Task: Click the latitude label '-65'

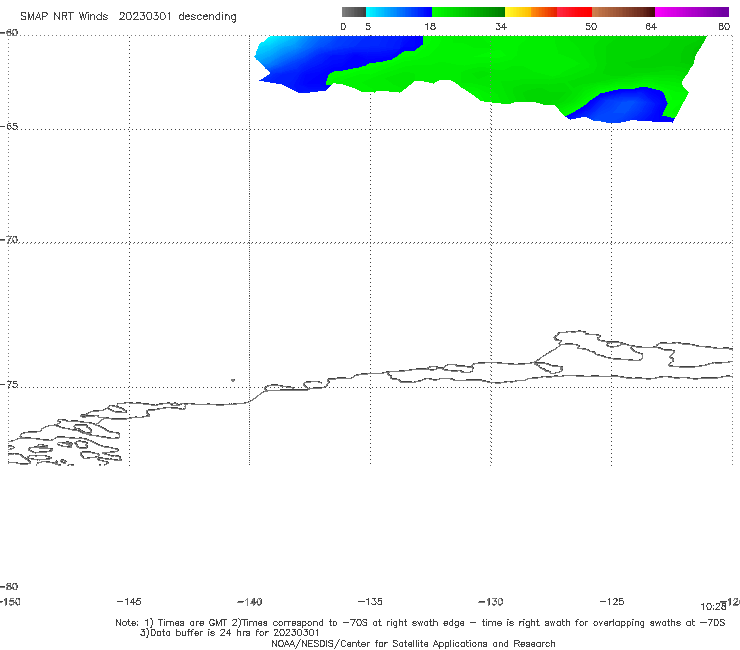Action: point(9,127)
